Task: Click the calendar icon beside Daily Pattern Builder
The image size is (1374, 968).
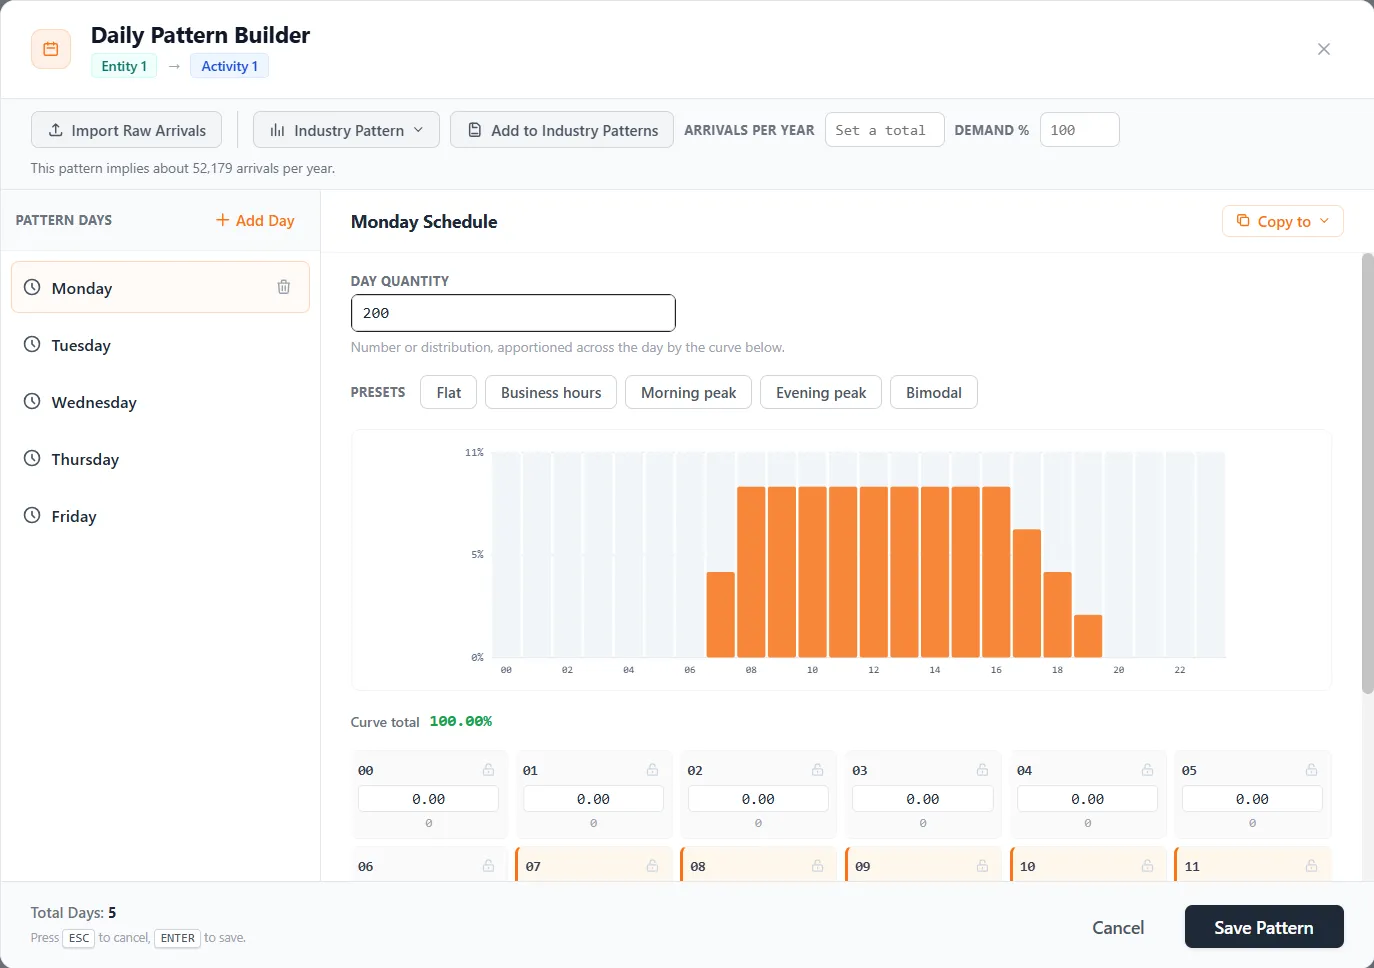Action: (x=51, y=49)
